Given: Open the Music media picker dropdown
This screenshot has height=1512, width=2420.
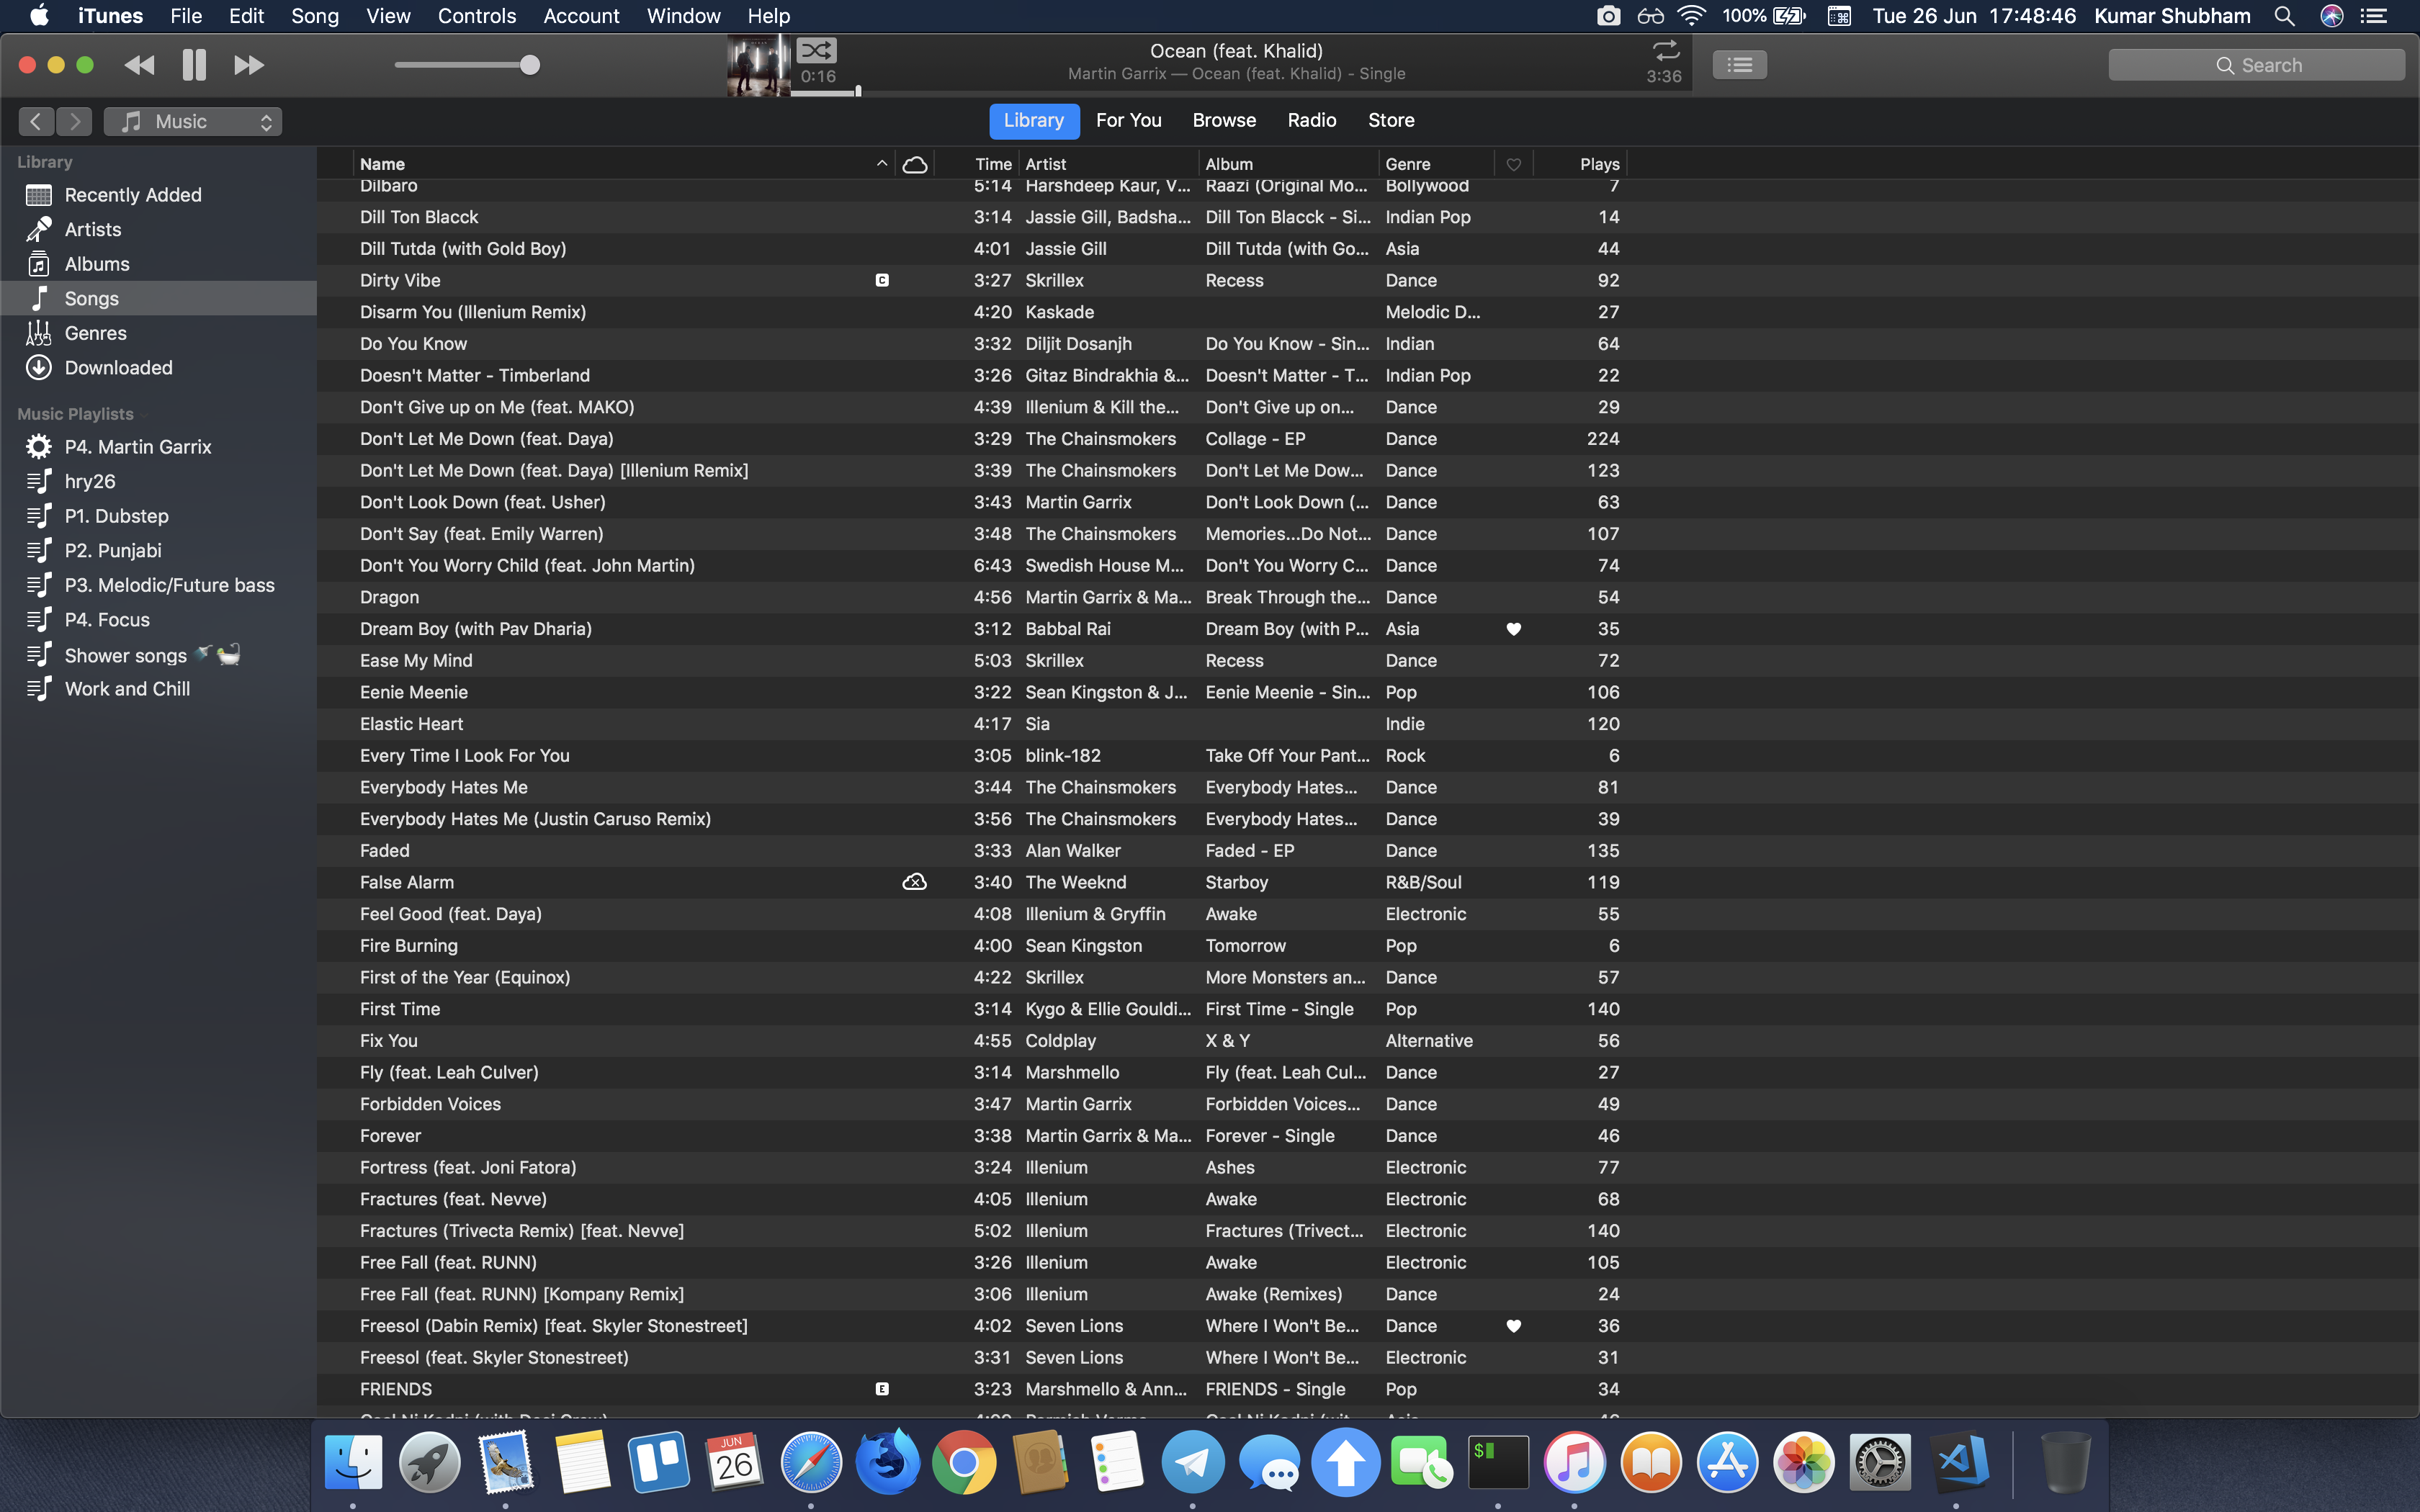Looking at the screenshot, I should [x=193, y=121].
